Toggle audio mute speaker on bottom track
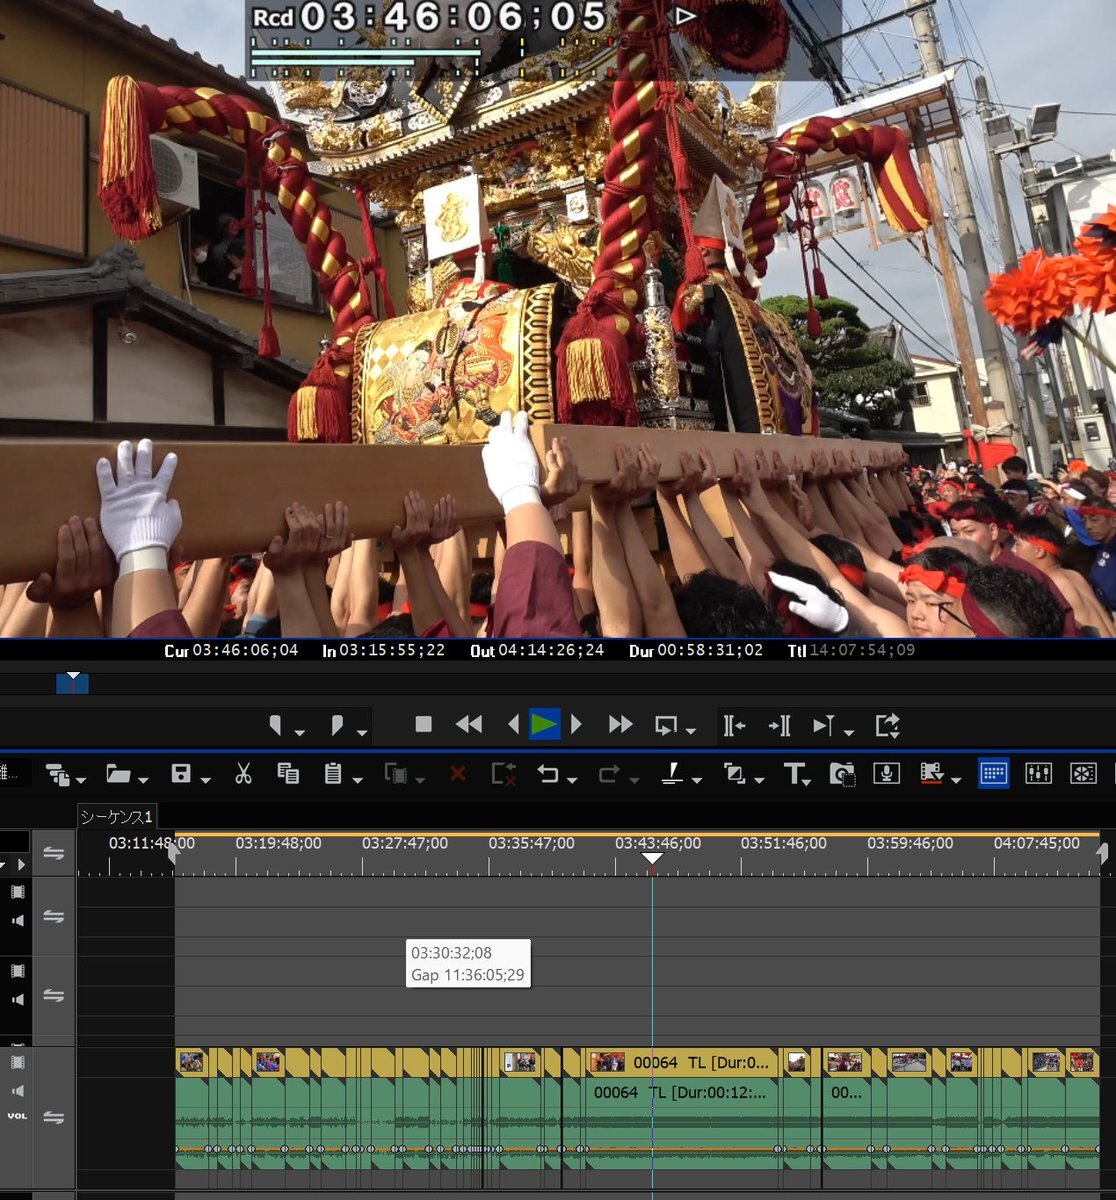 click(17, 1091)
